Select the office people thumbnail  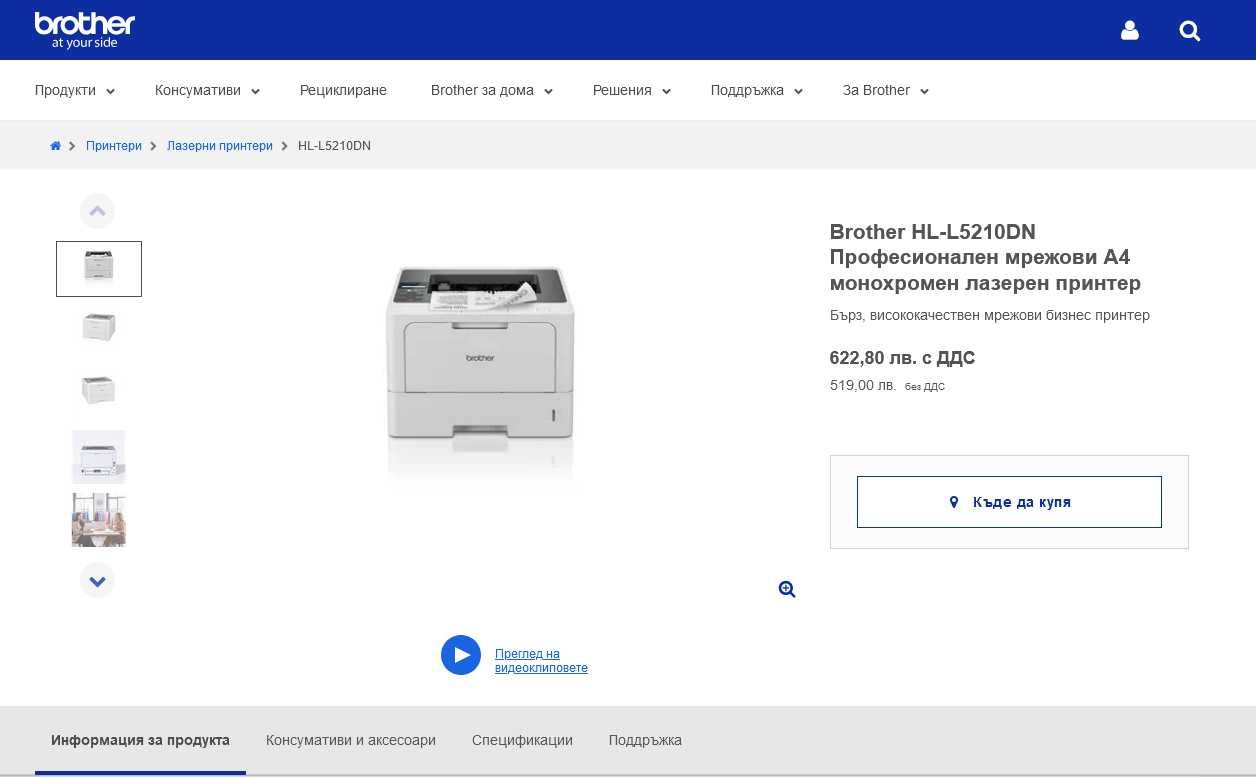click(x=99, y=520)
